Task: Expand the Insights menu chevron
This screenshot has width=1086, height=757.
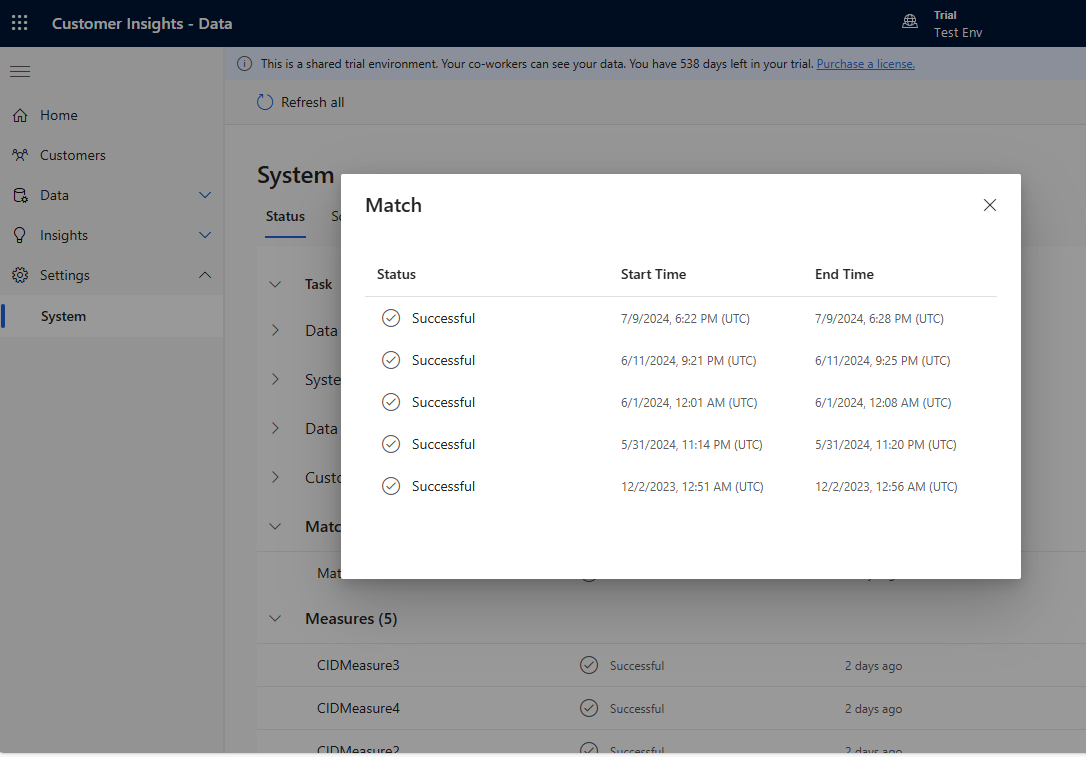Action: point(205,235)
